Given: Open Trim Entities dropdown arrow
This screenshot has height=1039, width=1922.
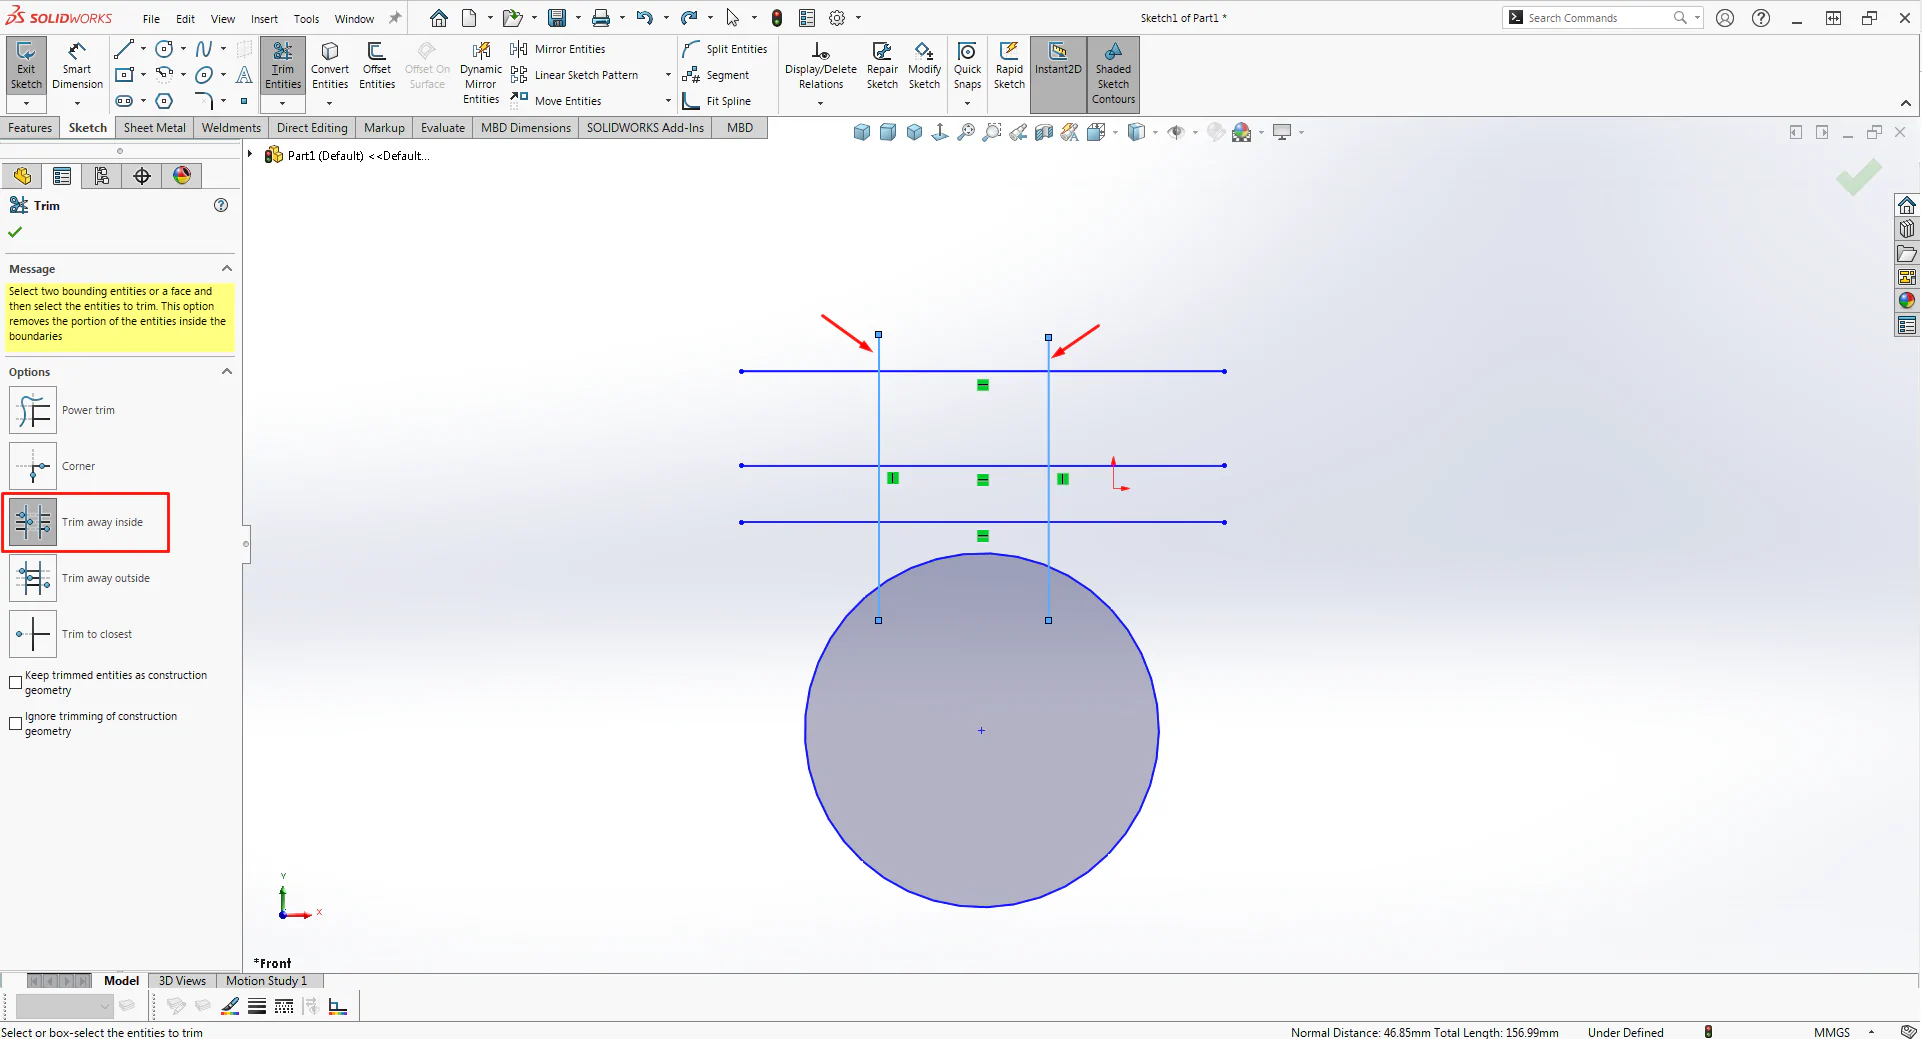Looking at the screenshot, I should point(283,103).
